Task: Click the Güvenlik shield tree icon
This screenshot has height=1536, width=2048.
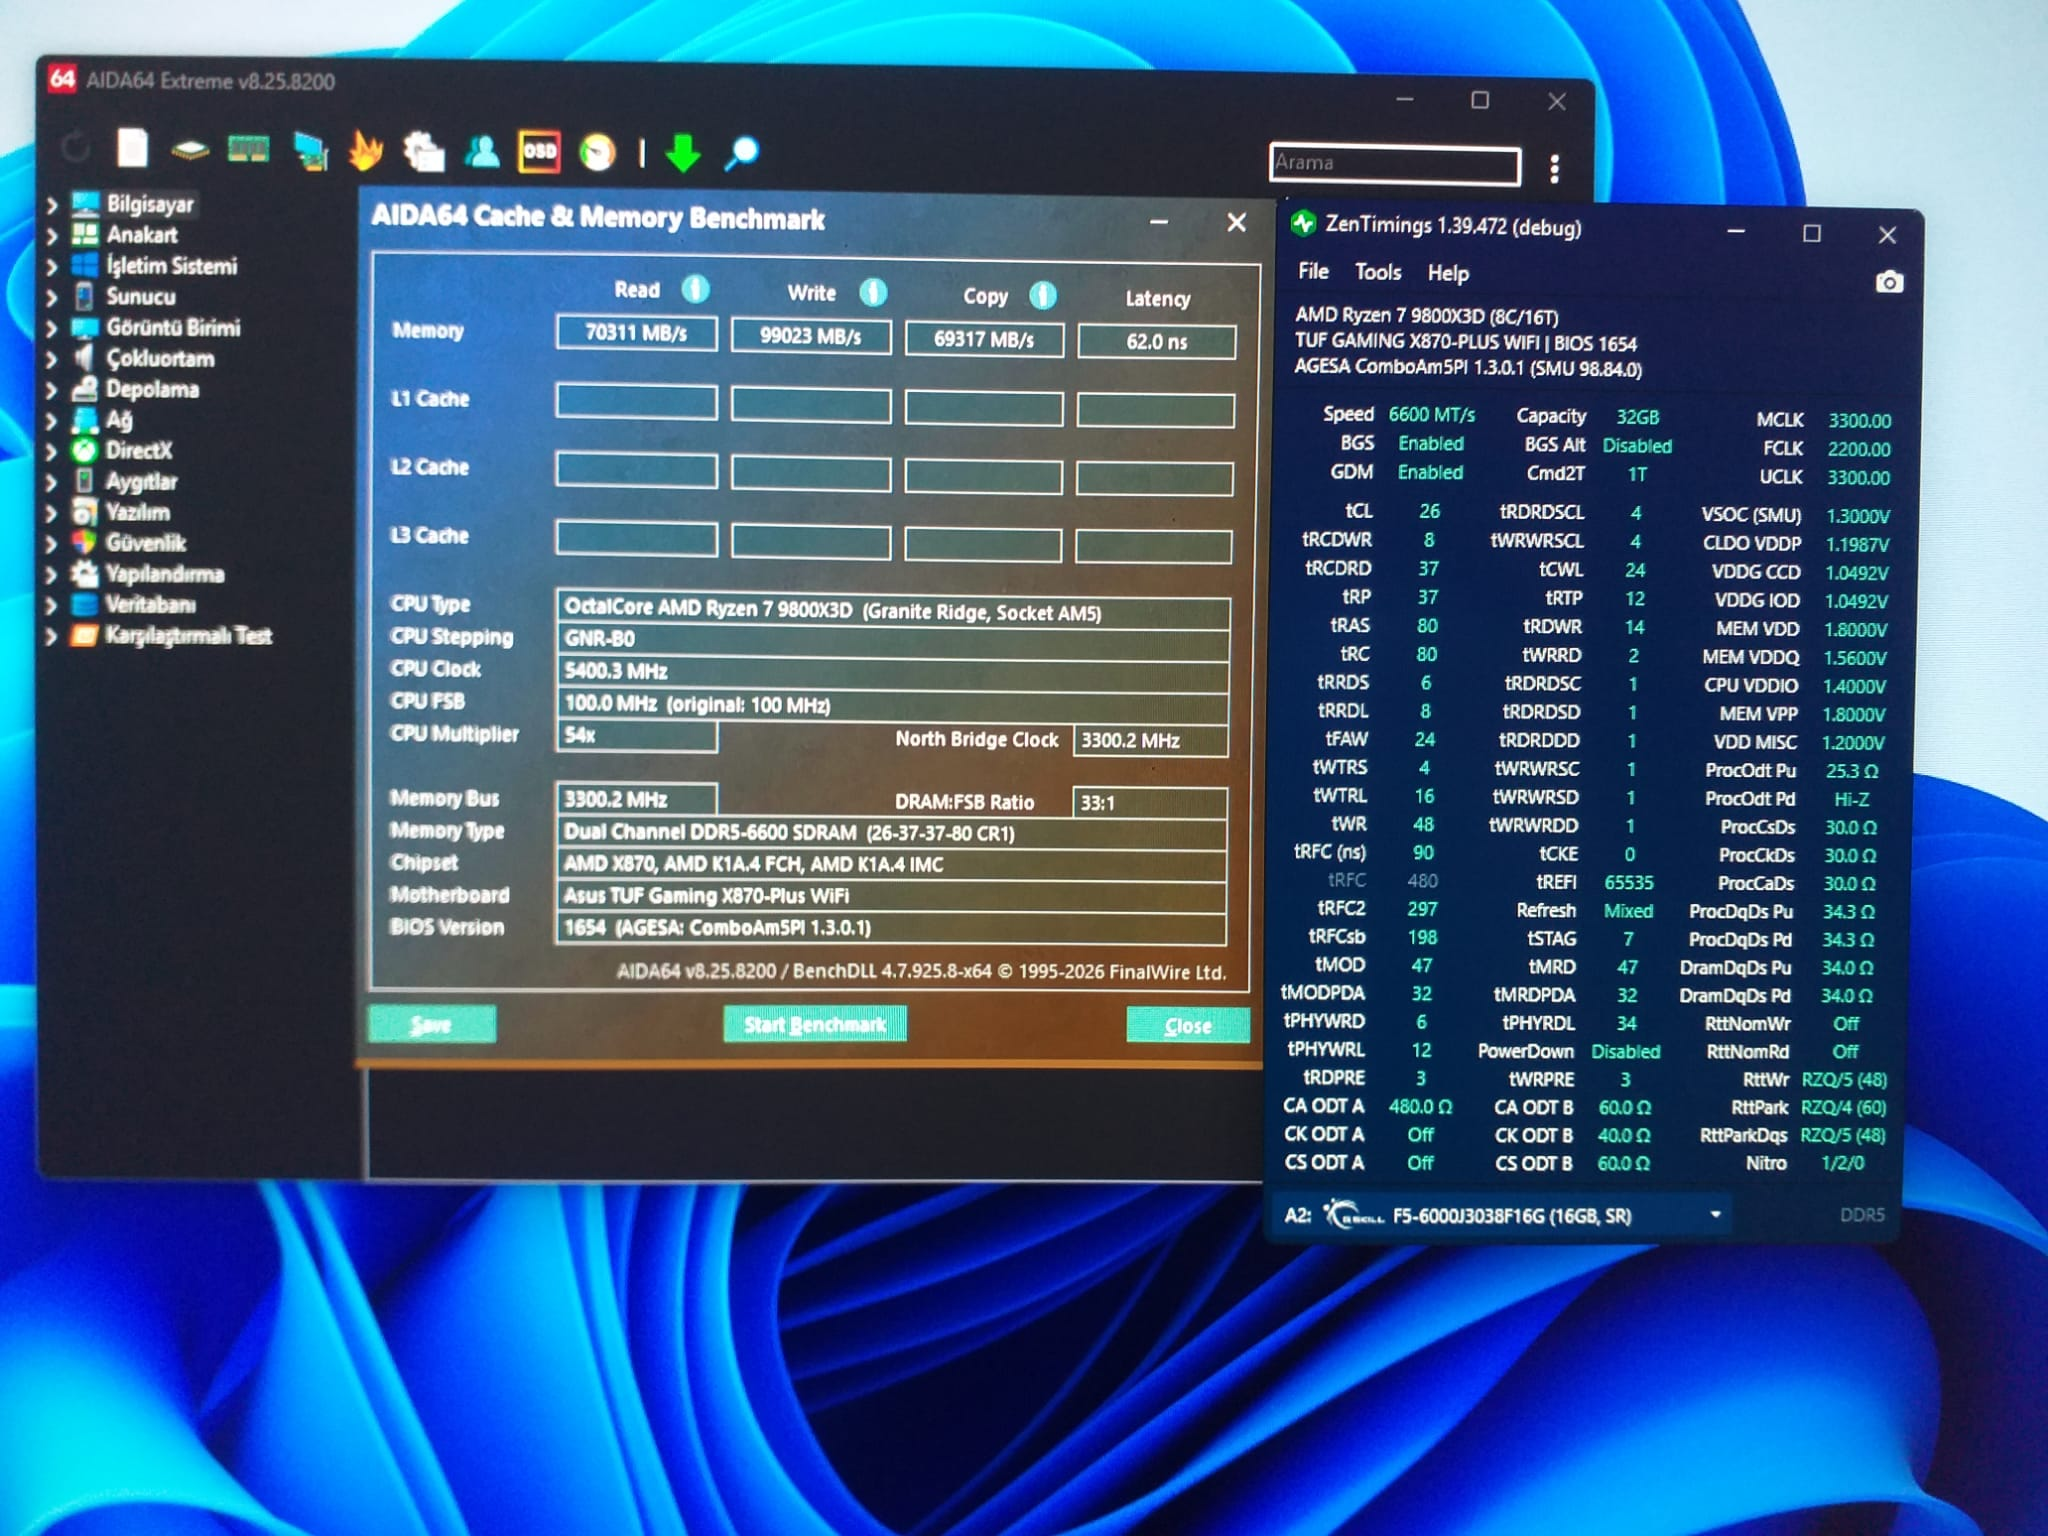Action: point(84,543)
